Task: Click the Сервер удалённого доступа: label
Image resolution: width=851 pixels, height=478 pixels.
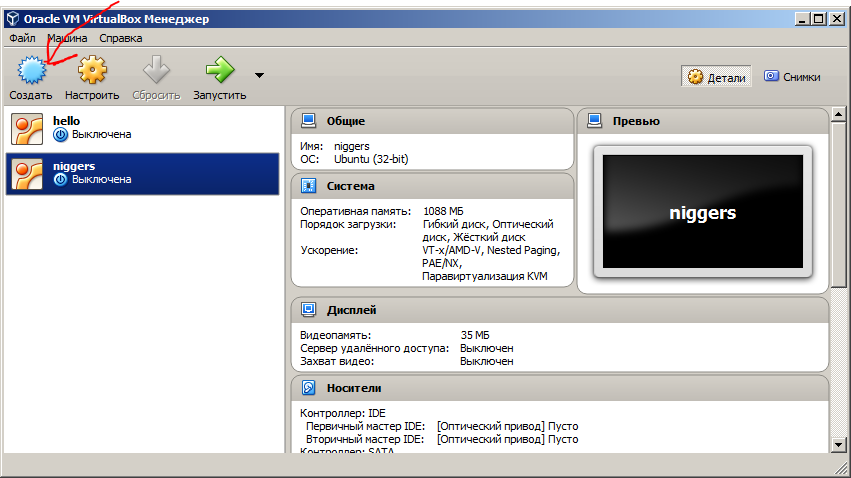Action: tap(374, 348)
